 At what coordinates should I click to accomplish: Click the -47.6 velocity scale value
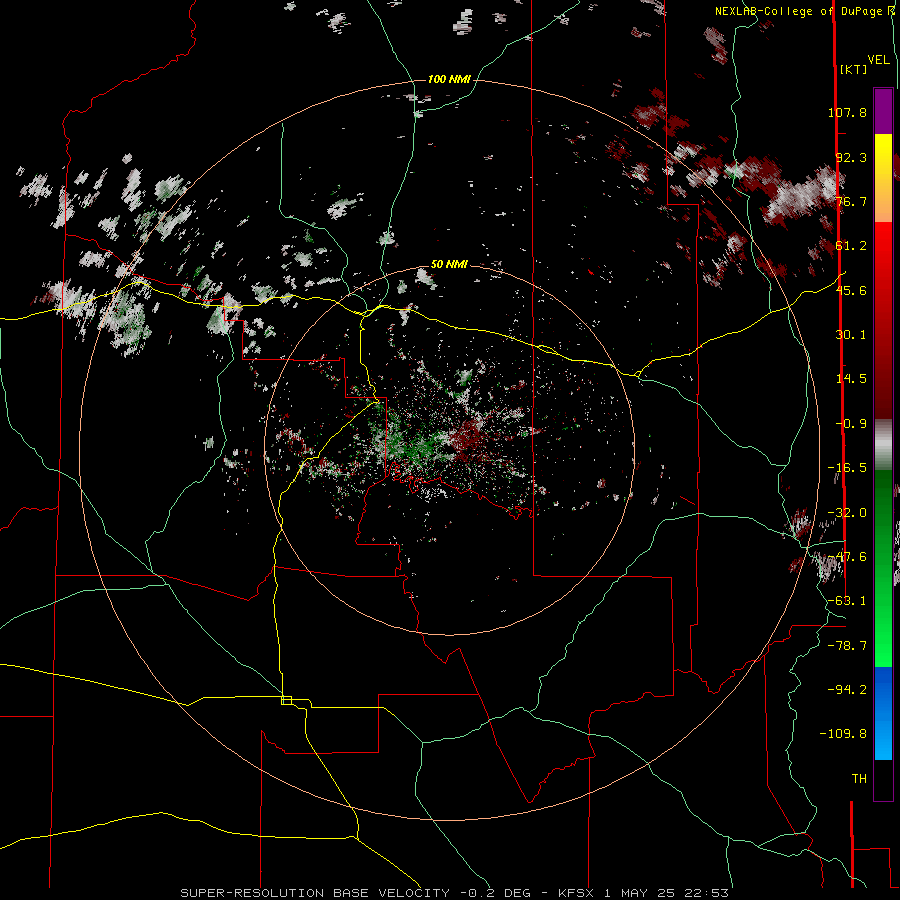[847, 557]
